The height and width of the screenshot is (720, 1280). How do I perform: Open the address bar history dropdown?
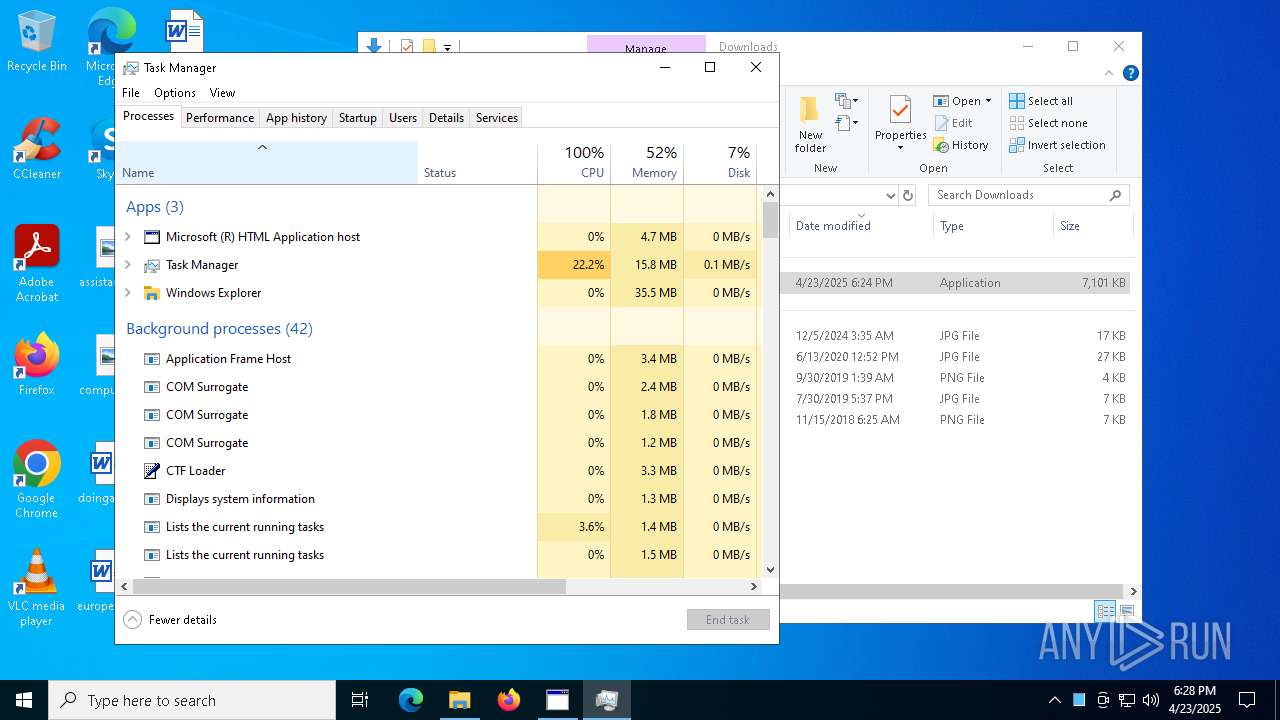(x=890, y=195)
